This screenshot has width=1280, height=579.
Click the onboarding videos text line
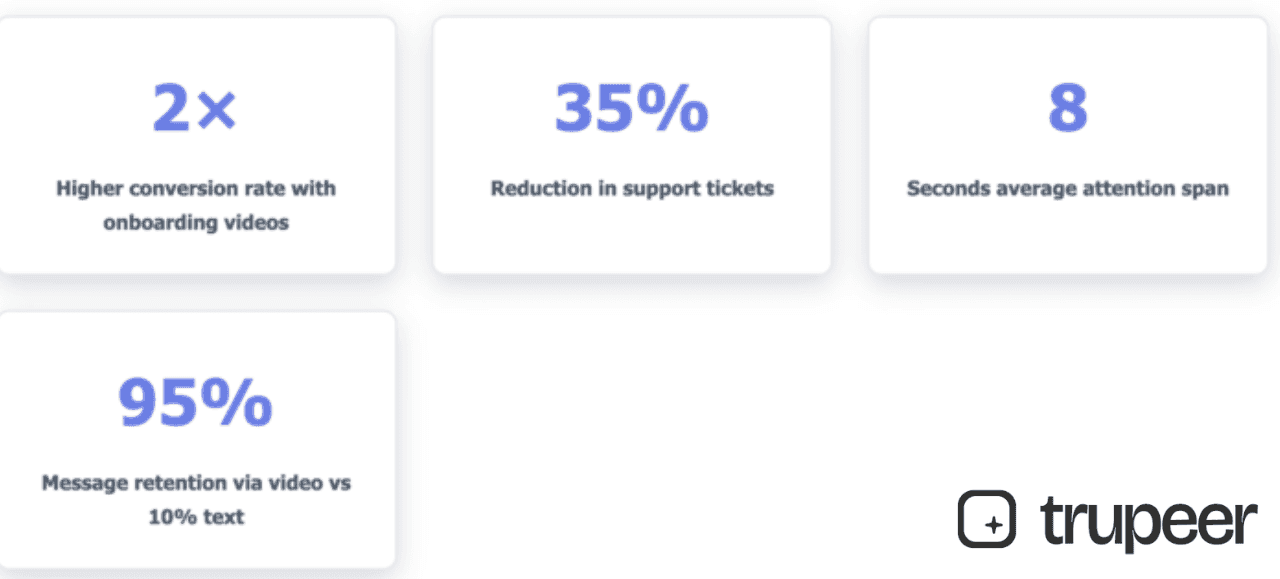pos(196,223)
